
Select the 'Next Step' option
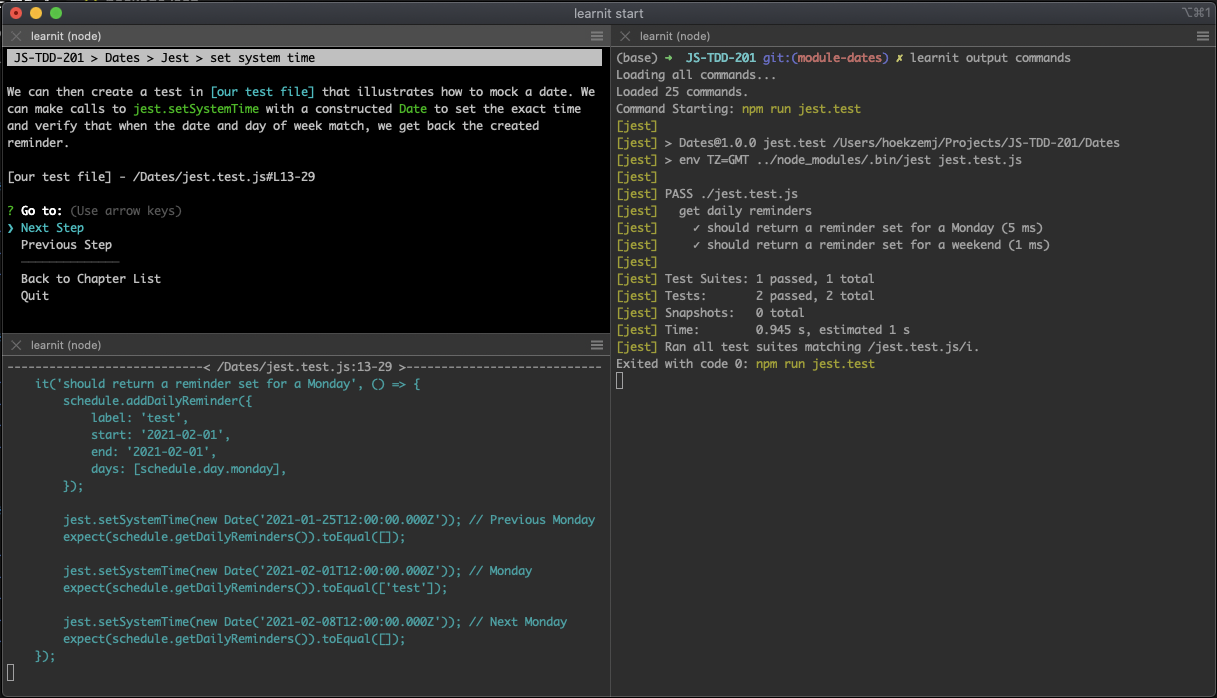coord(52,228)
